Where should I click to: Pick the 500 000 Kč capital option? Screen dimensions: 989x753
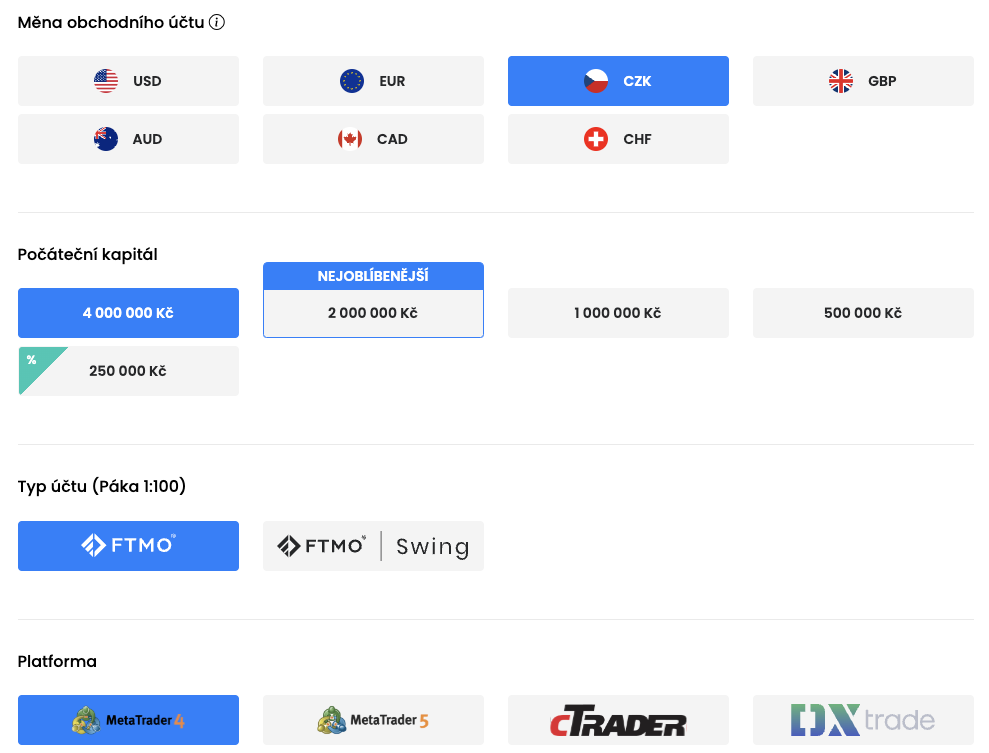[x=863, y=313]
